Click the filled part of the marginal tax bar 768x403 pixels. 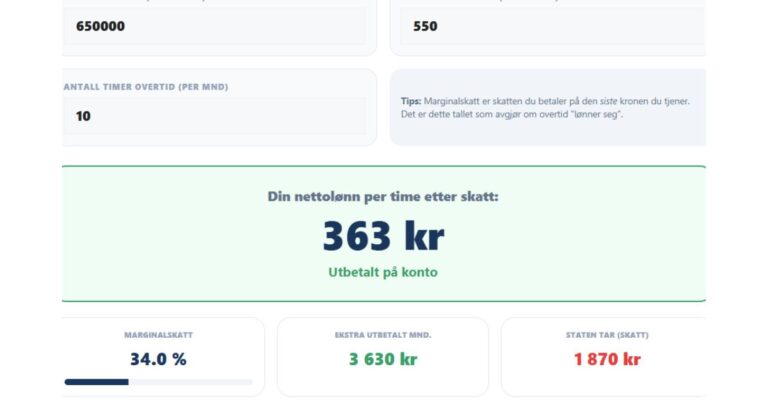tap(96, 382)
